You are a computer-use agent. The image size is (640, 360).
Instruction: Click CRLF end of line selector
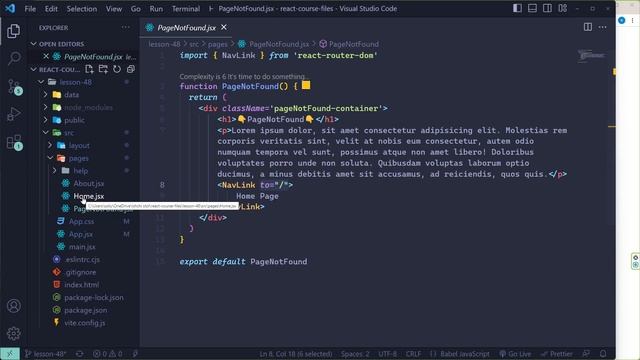413,354
